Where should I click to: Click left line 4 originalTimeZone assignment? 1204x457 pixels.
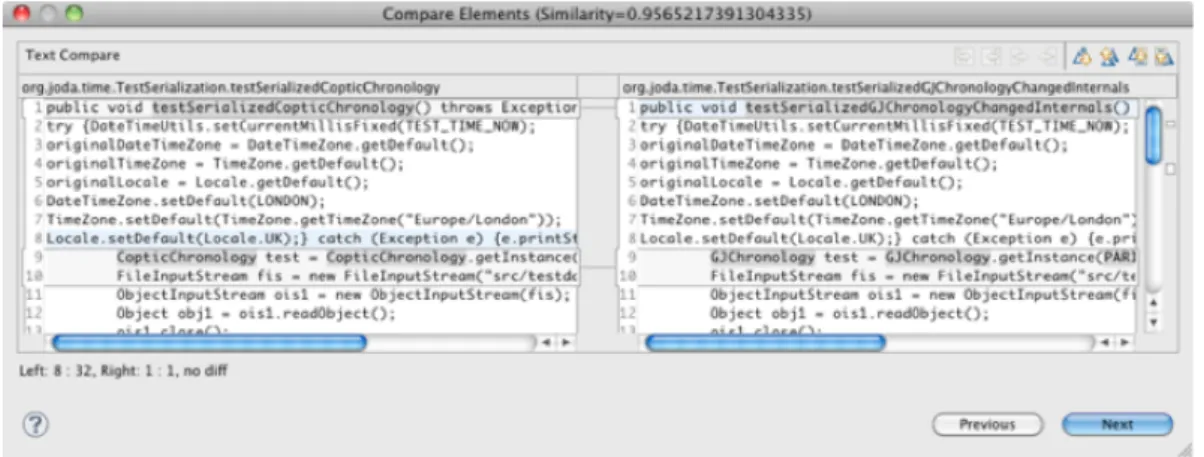(x=225, y=164)
